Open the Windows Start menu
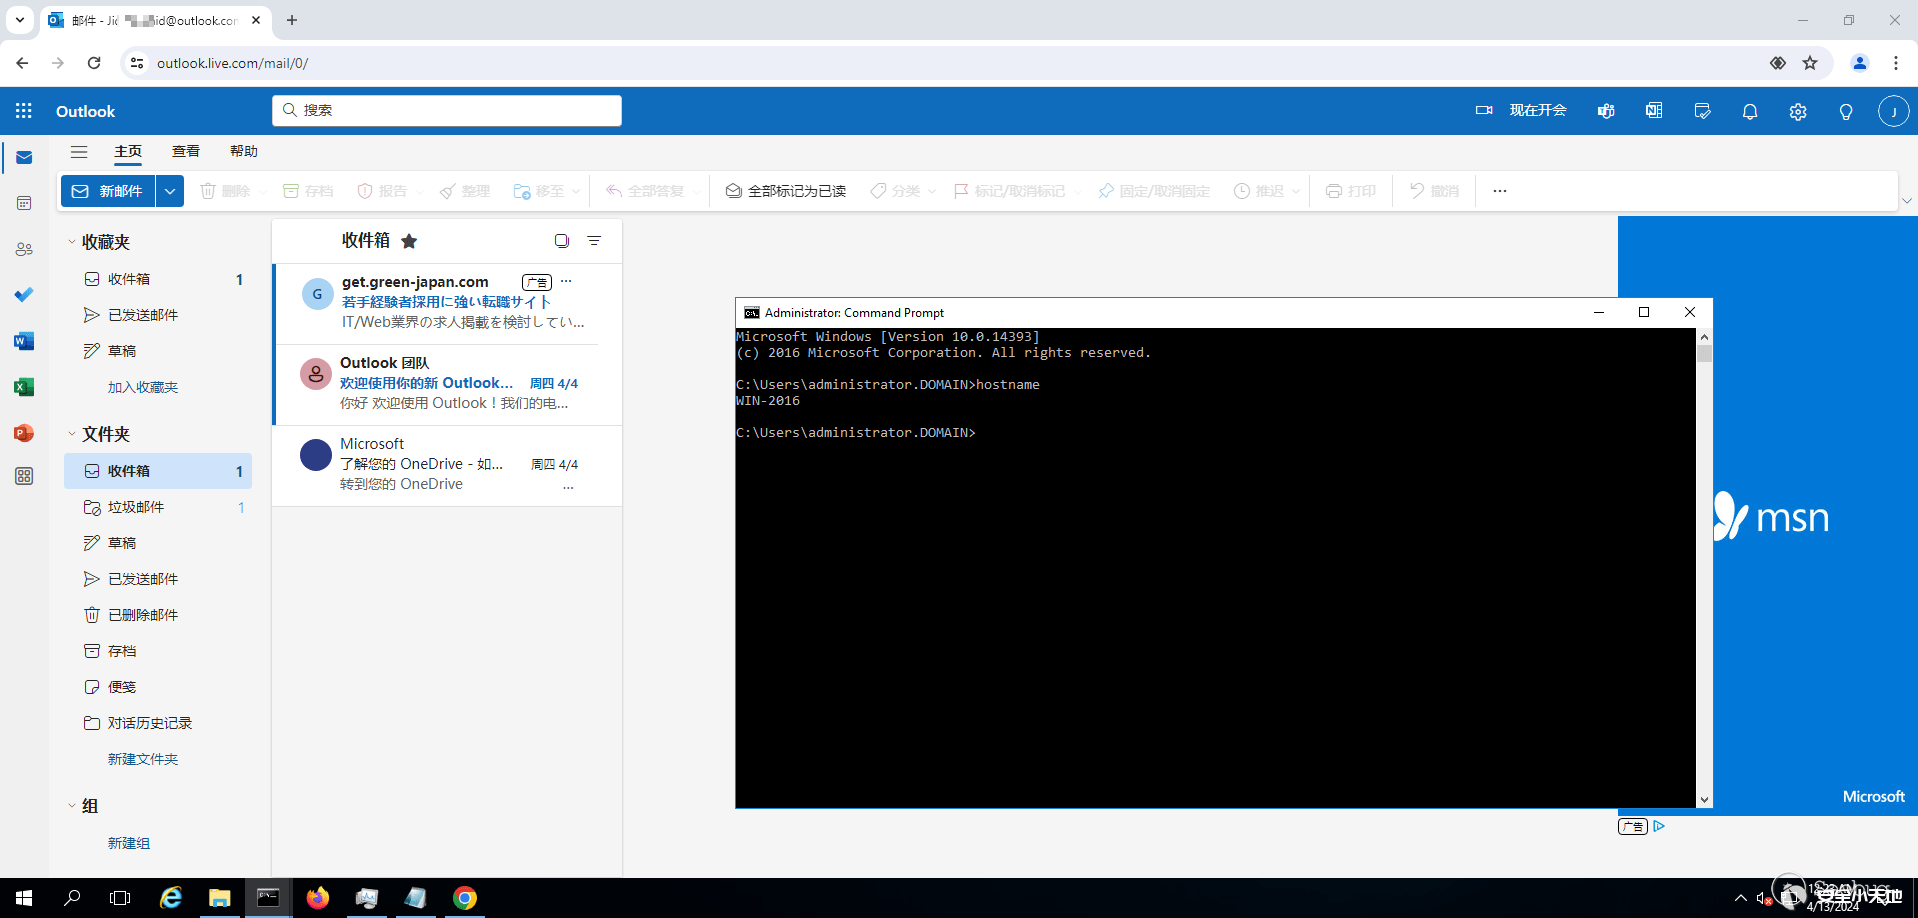Image resolution: width=1918 pixels, height=918 pixels. point(24,898)
